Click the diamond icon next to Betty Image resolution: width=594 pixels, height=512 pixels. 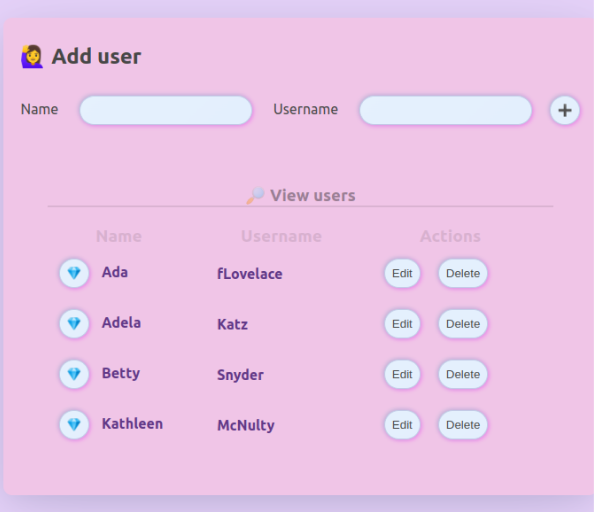74,374
